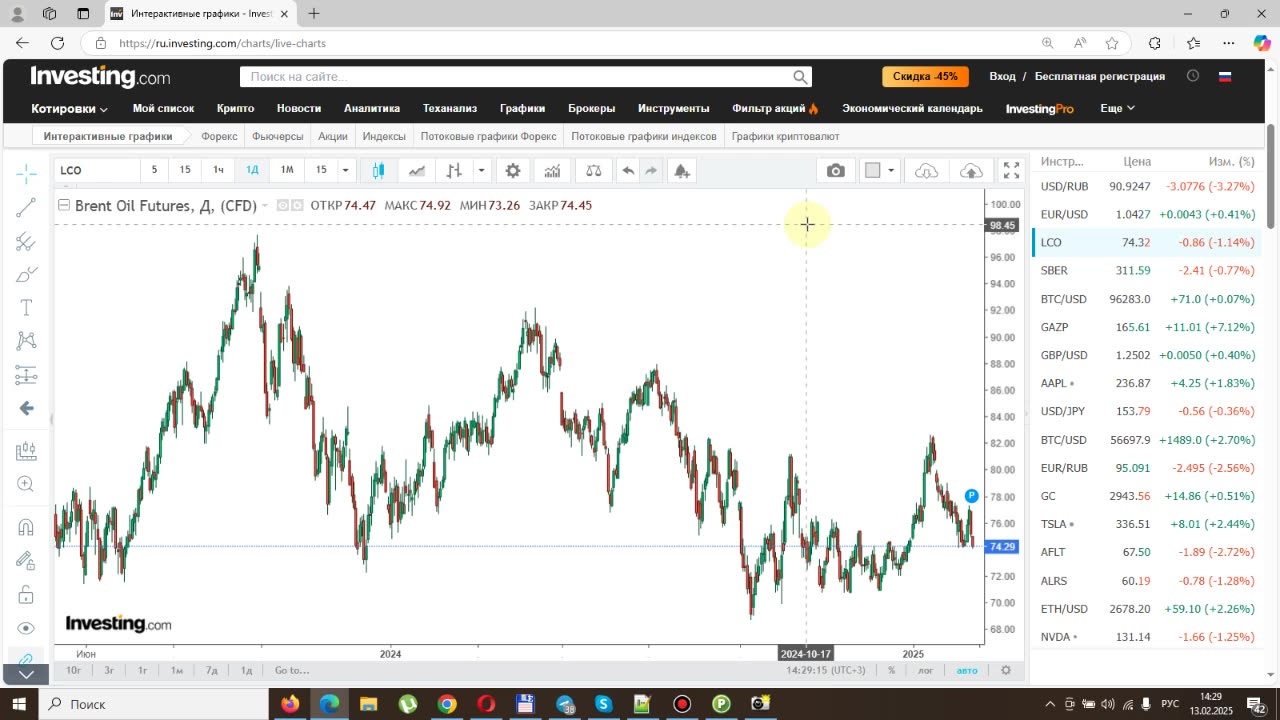Open the prediction and measurement tools
Image resolution: width=1280 pixels, height=720 pixels.
point(26,375)
